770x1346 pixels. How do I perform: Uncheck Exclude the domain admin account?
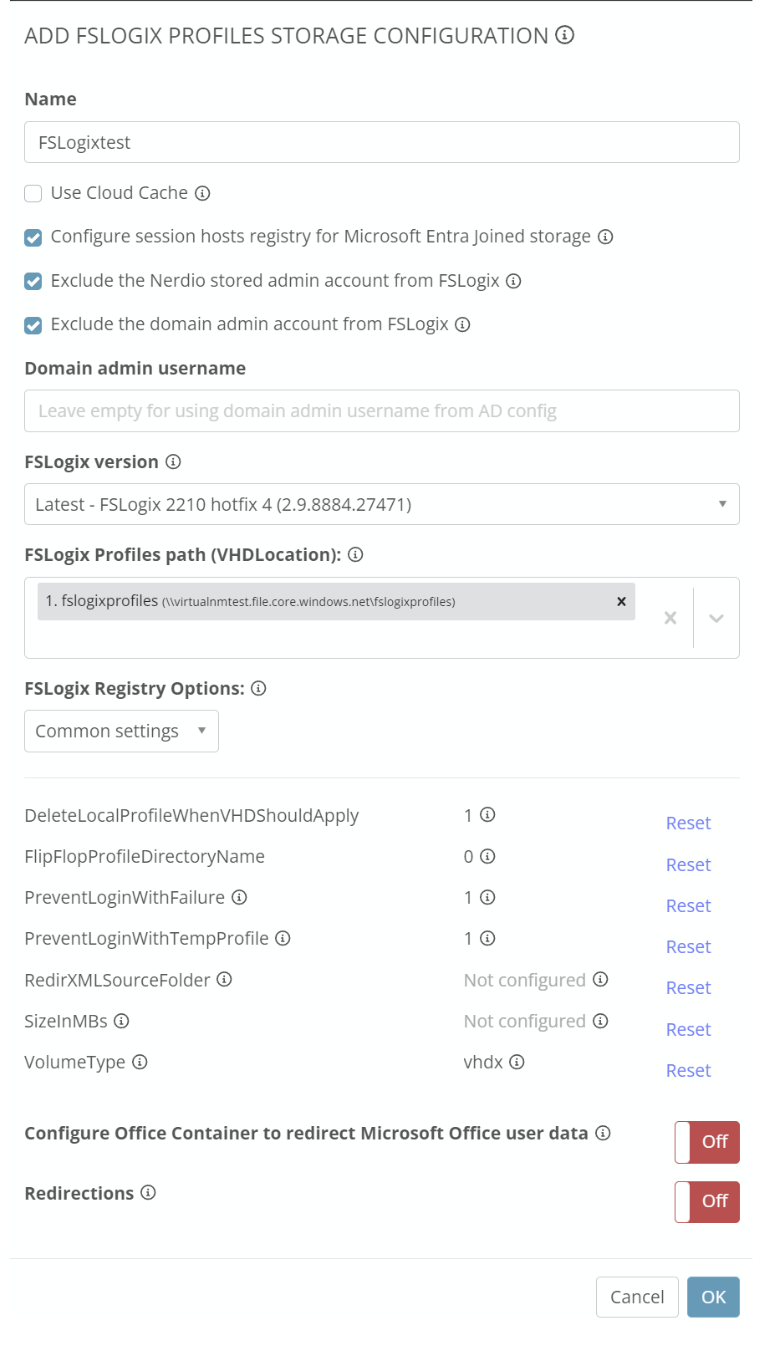[33, 325]
